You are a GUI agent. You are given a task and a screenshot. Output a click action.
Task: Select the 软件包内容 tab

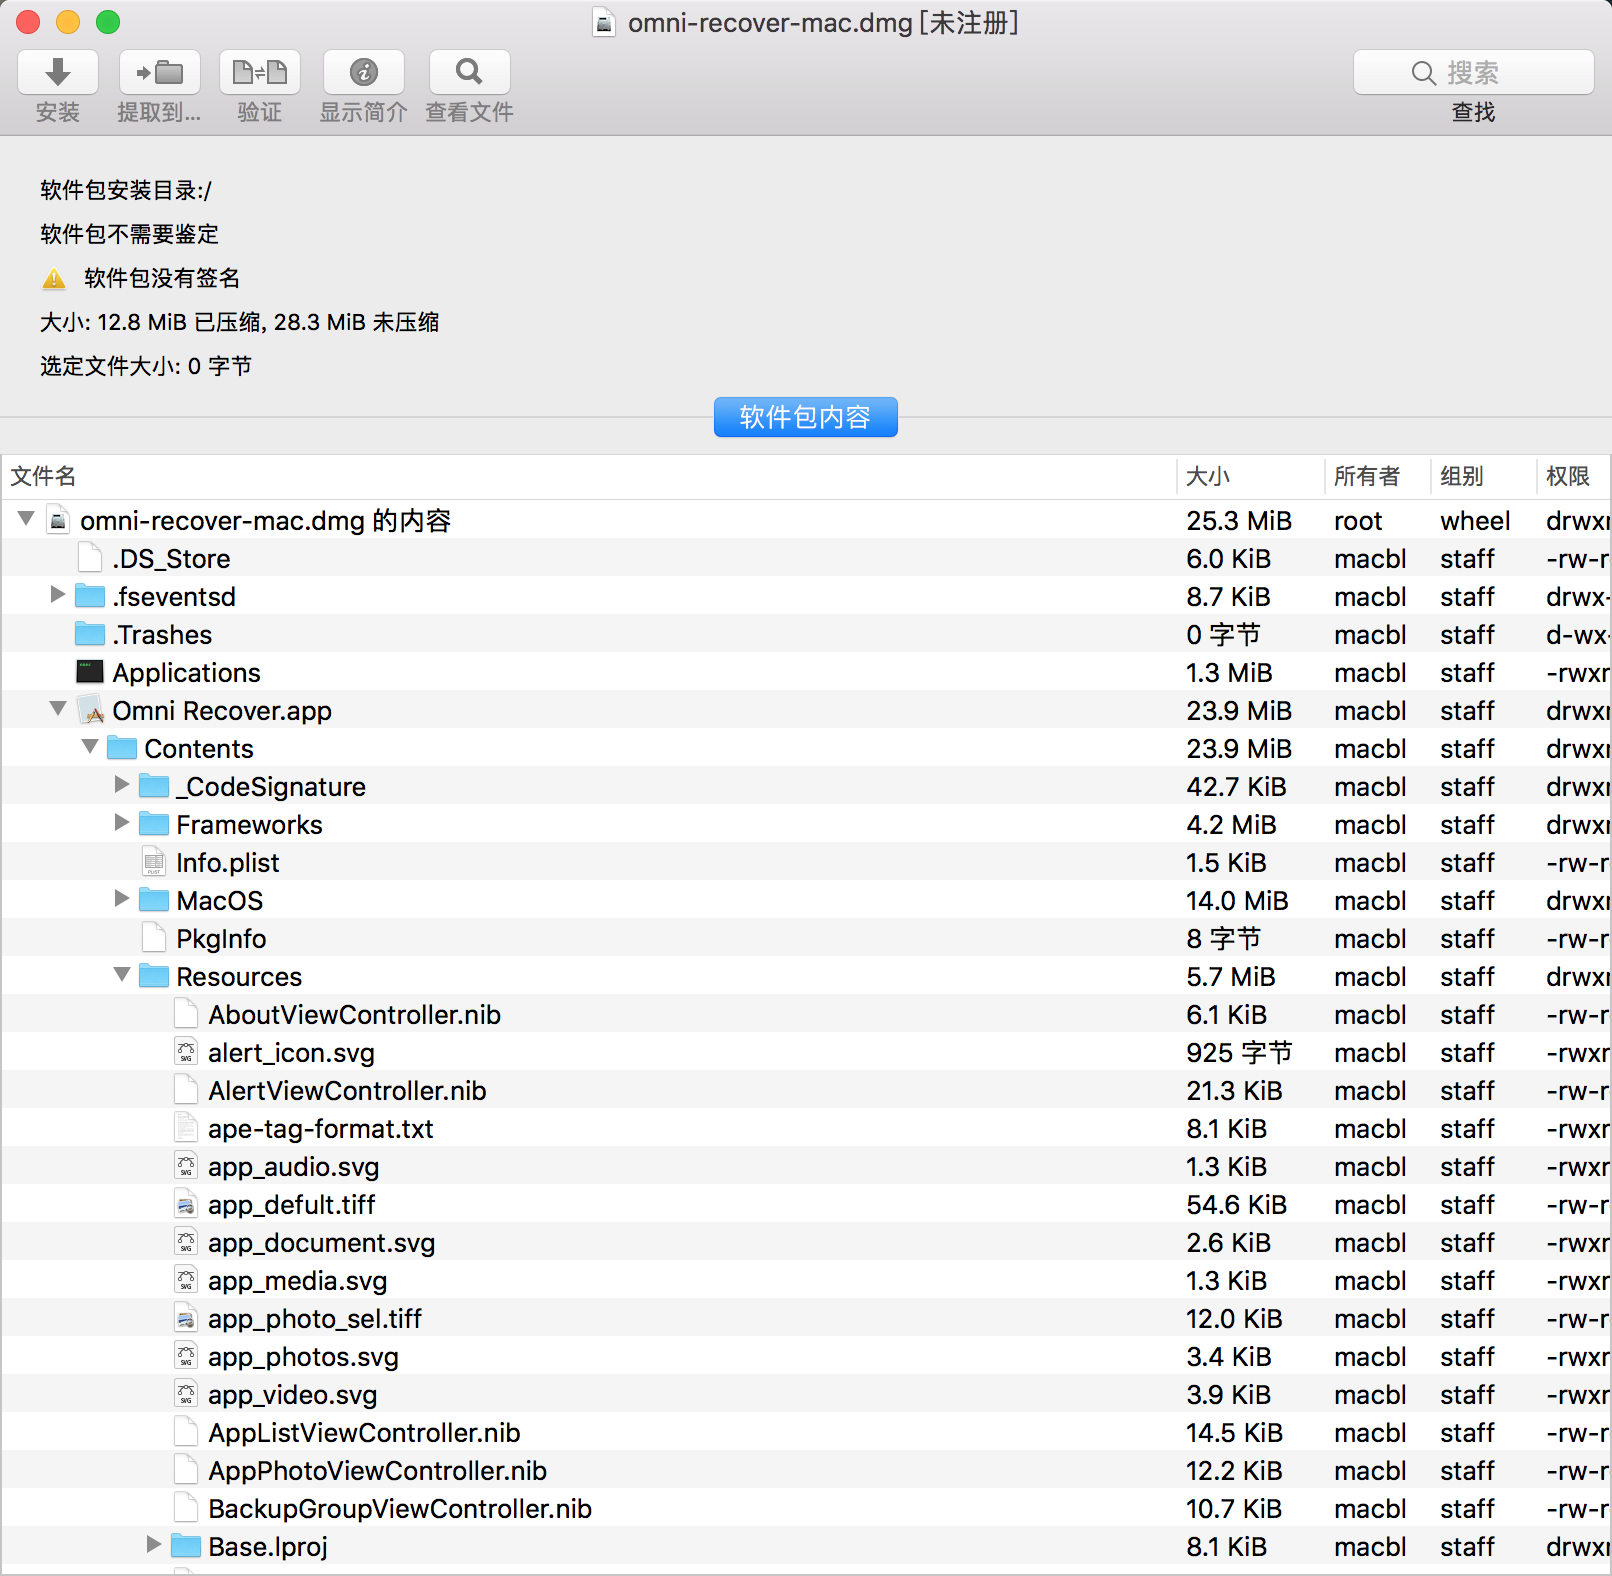click(x=805, y=417)
